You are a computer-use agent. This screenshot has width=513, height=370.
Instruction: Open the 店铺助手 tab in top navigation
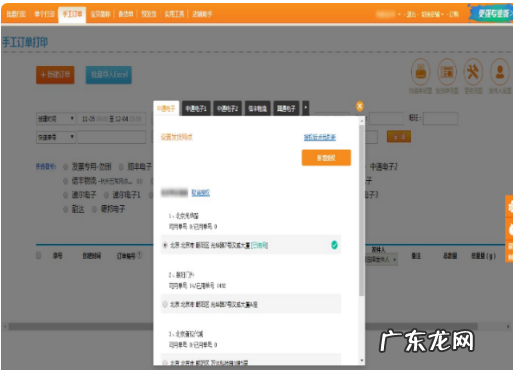(x=202, y=14)
